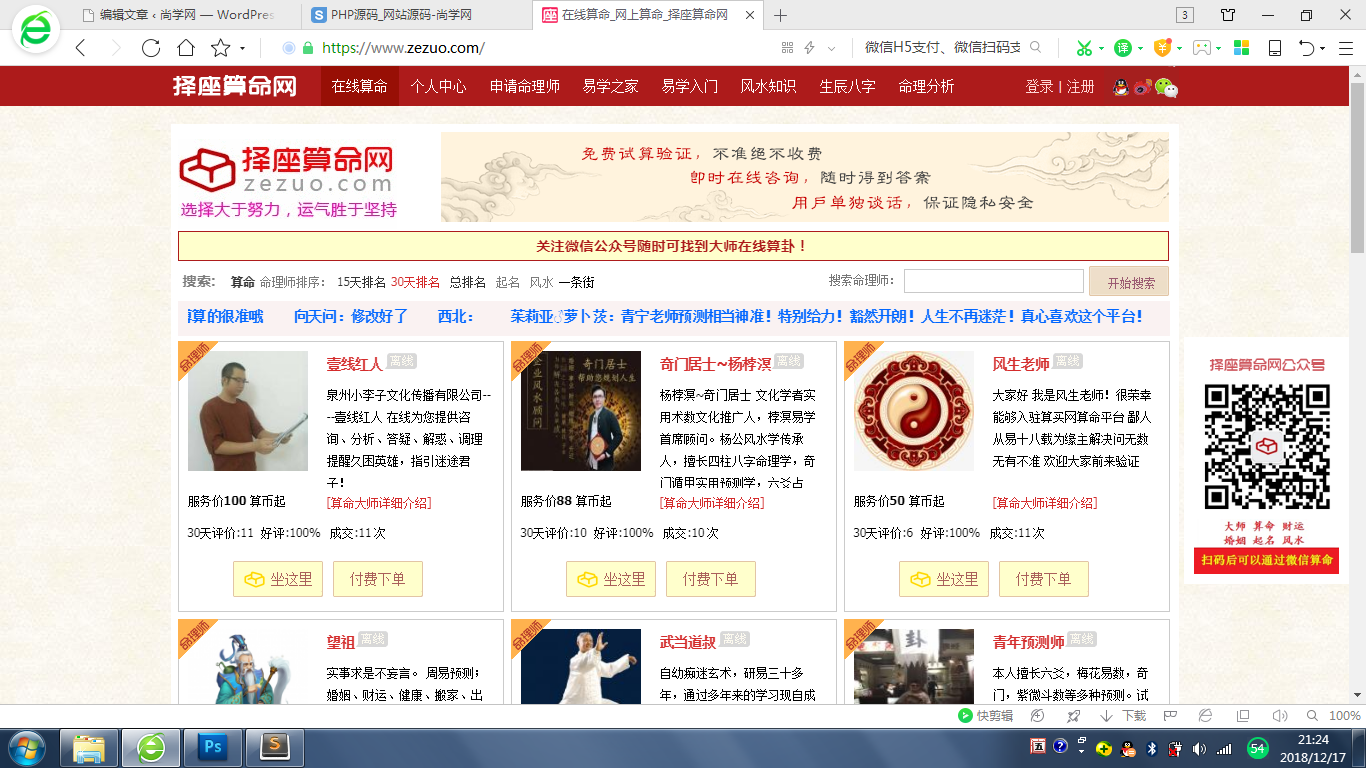1366x768 pixels.
Task: Click the scissors screenshot tool icon
Action: (1084, 48)
